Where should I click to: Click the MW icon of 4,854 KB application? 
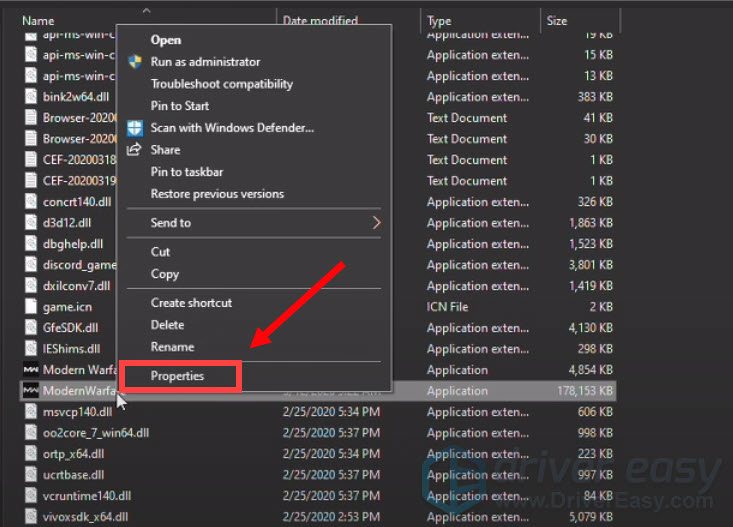tap(31, 370)
